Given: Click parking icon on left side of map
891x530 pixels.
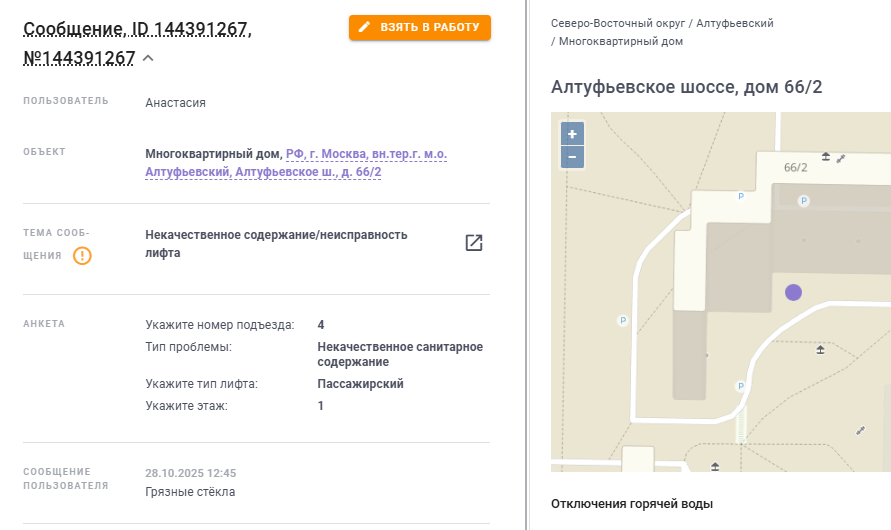Looking at the screenshot, I should pos(623,321).
